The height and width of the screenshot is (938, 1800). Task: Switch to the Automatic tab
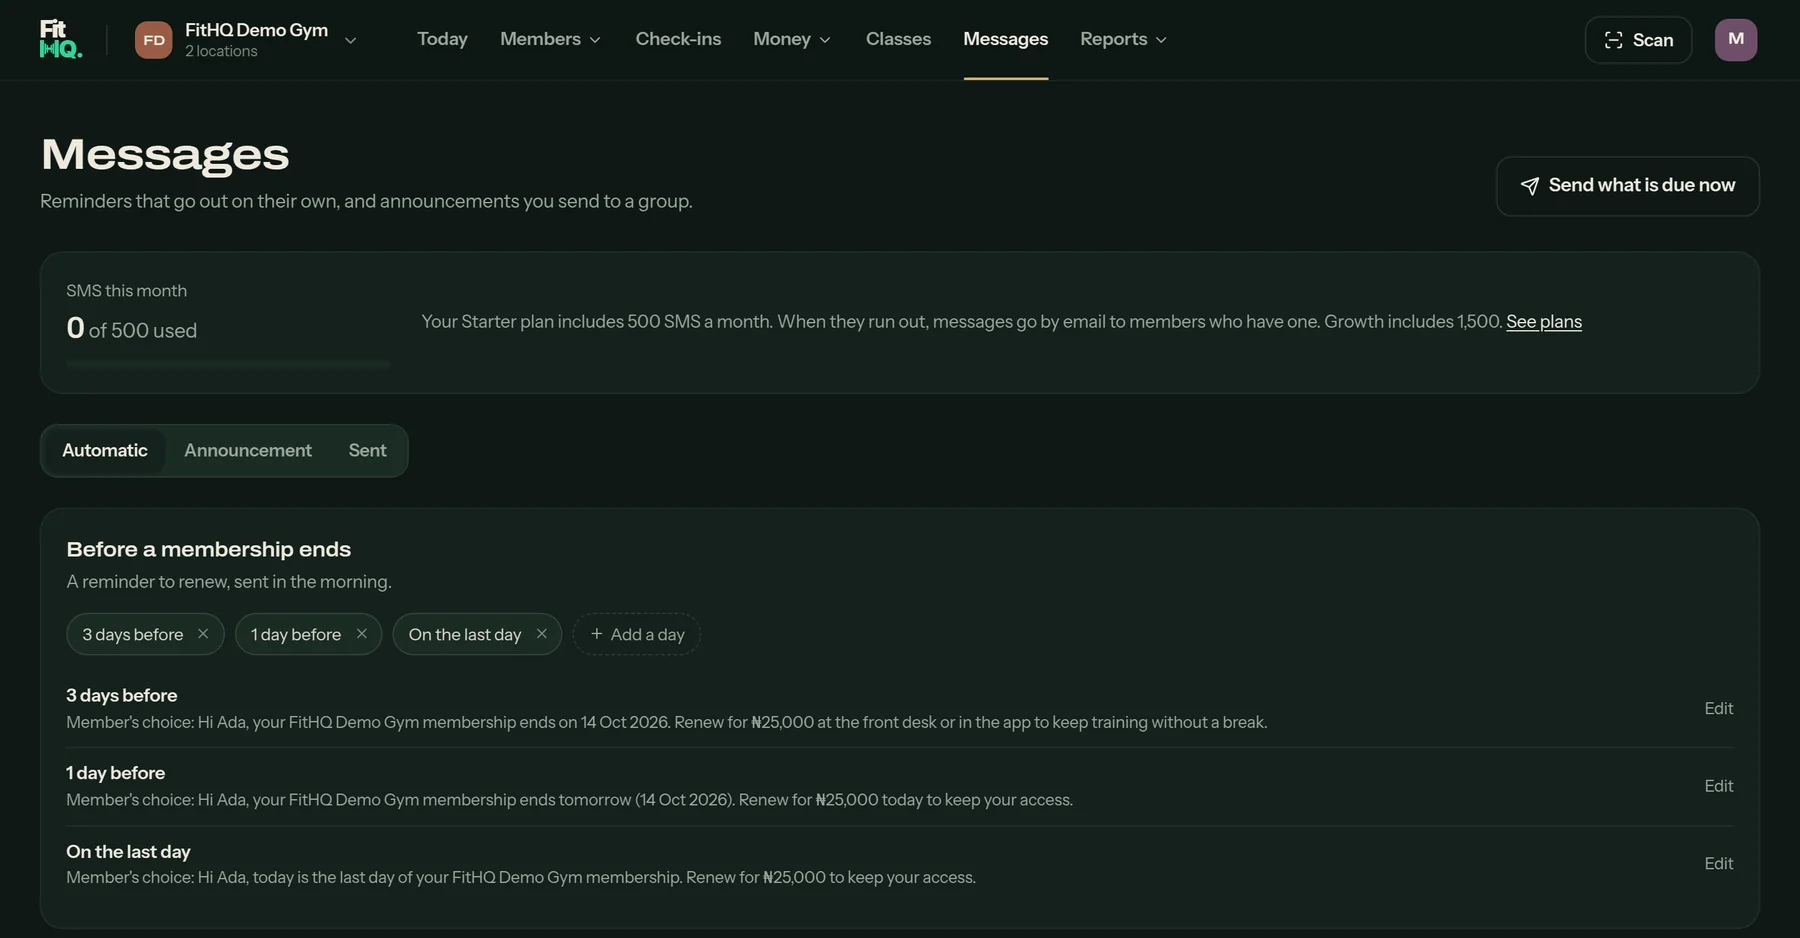coord(105,451)
